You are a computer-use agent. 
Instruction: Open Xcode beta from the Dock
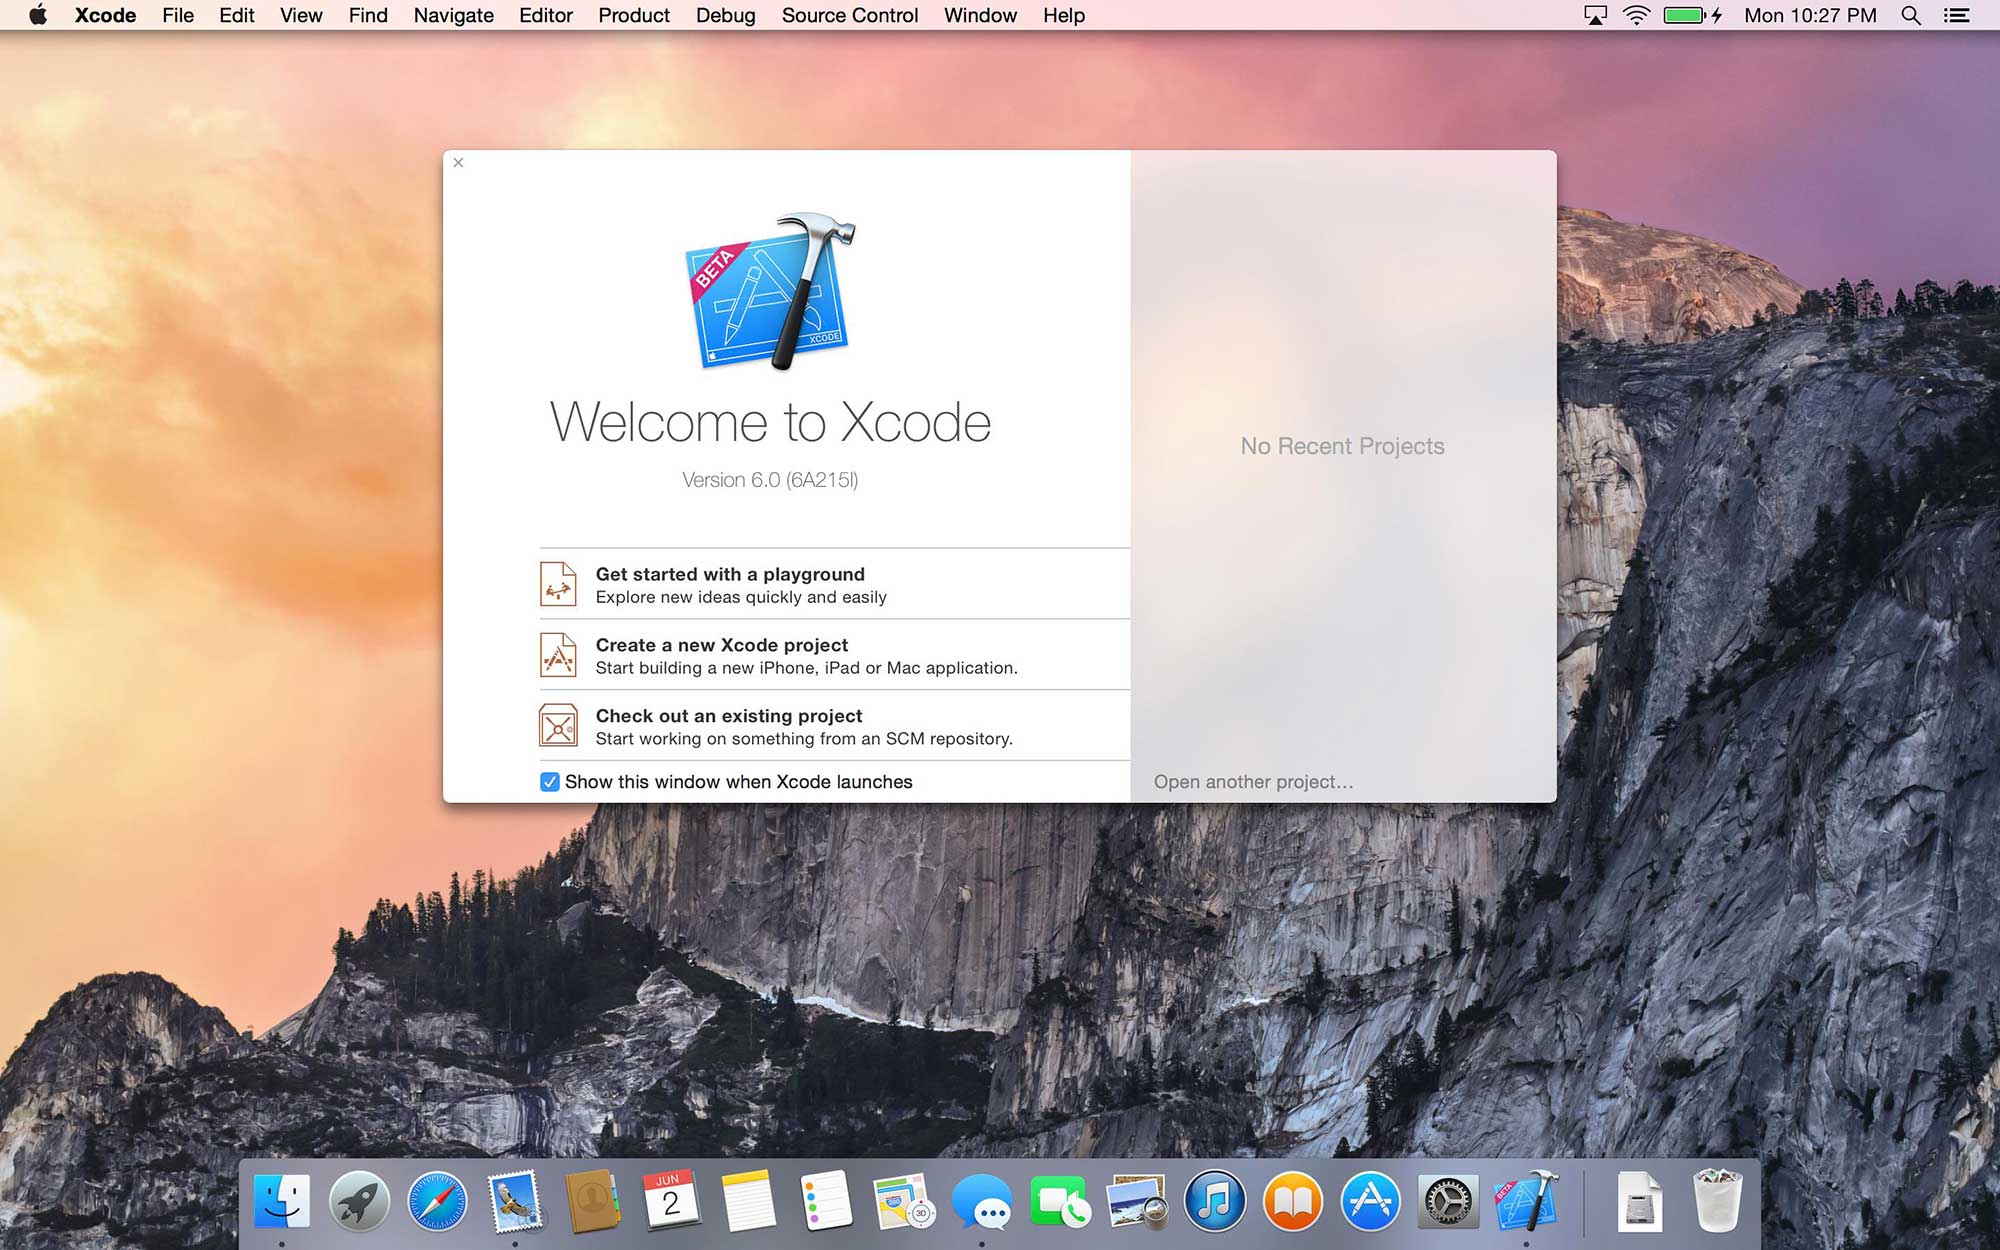click(1526, 1200)
